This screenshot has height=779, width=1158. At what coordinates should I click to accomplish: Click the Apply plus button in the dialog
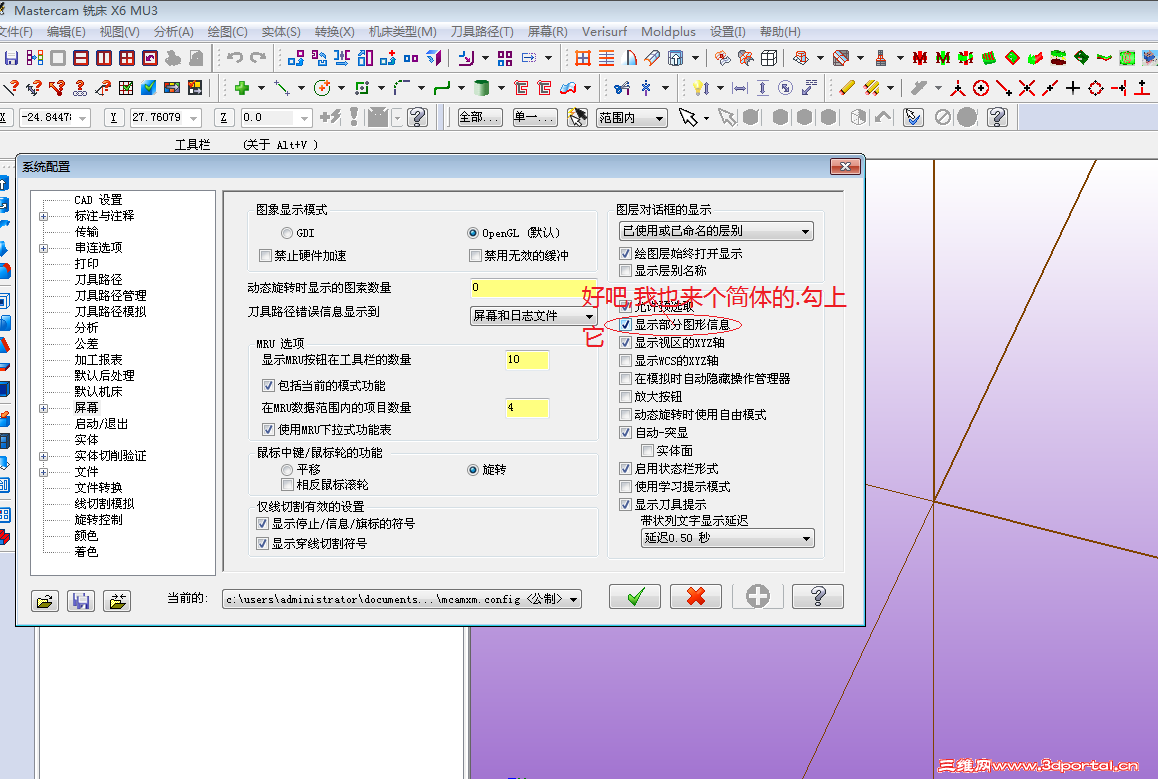pyautogui.click(x=757, y=597)
